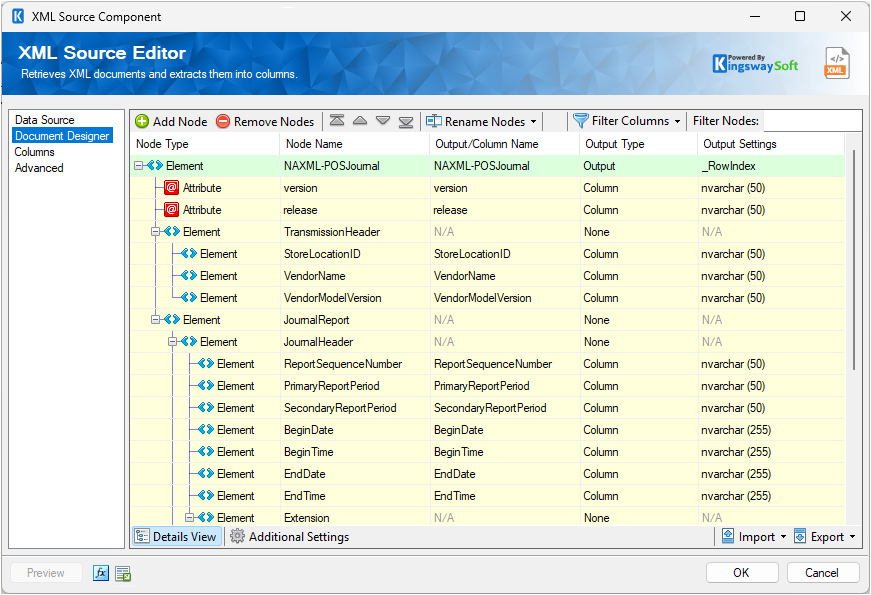Click the Node Type column header

tap(205, 144)
